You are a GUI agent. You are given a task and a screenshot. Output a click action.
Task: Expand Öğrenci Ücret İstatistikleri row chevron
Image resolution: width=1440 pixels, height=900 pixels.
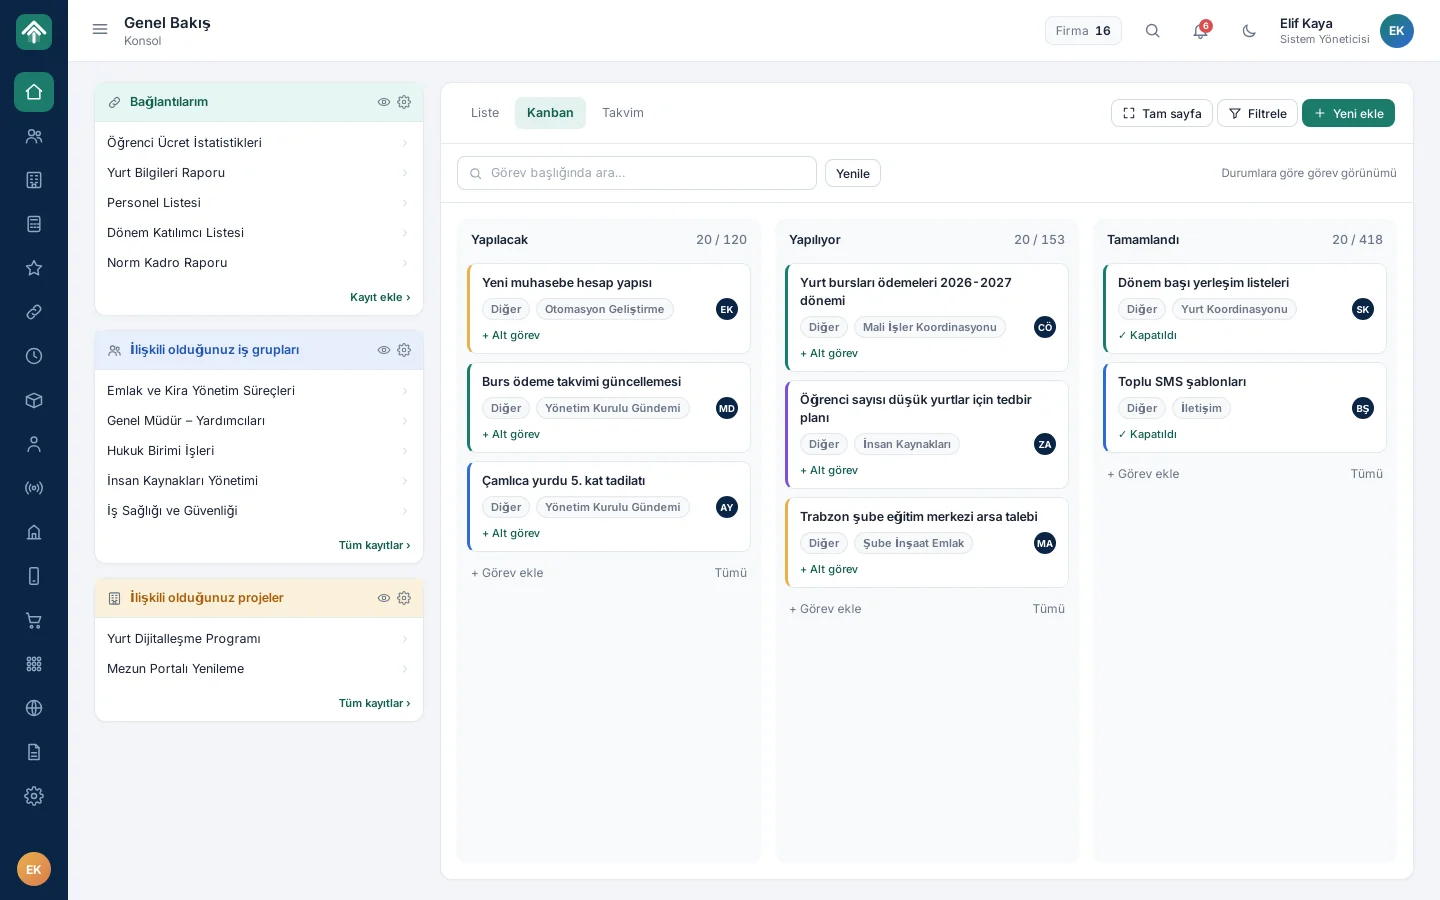(x=405, y=143)
